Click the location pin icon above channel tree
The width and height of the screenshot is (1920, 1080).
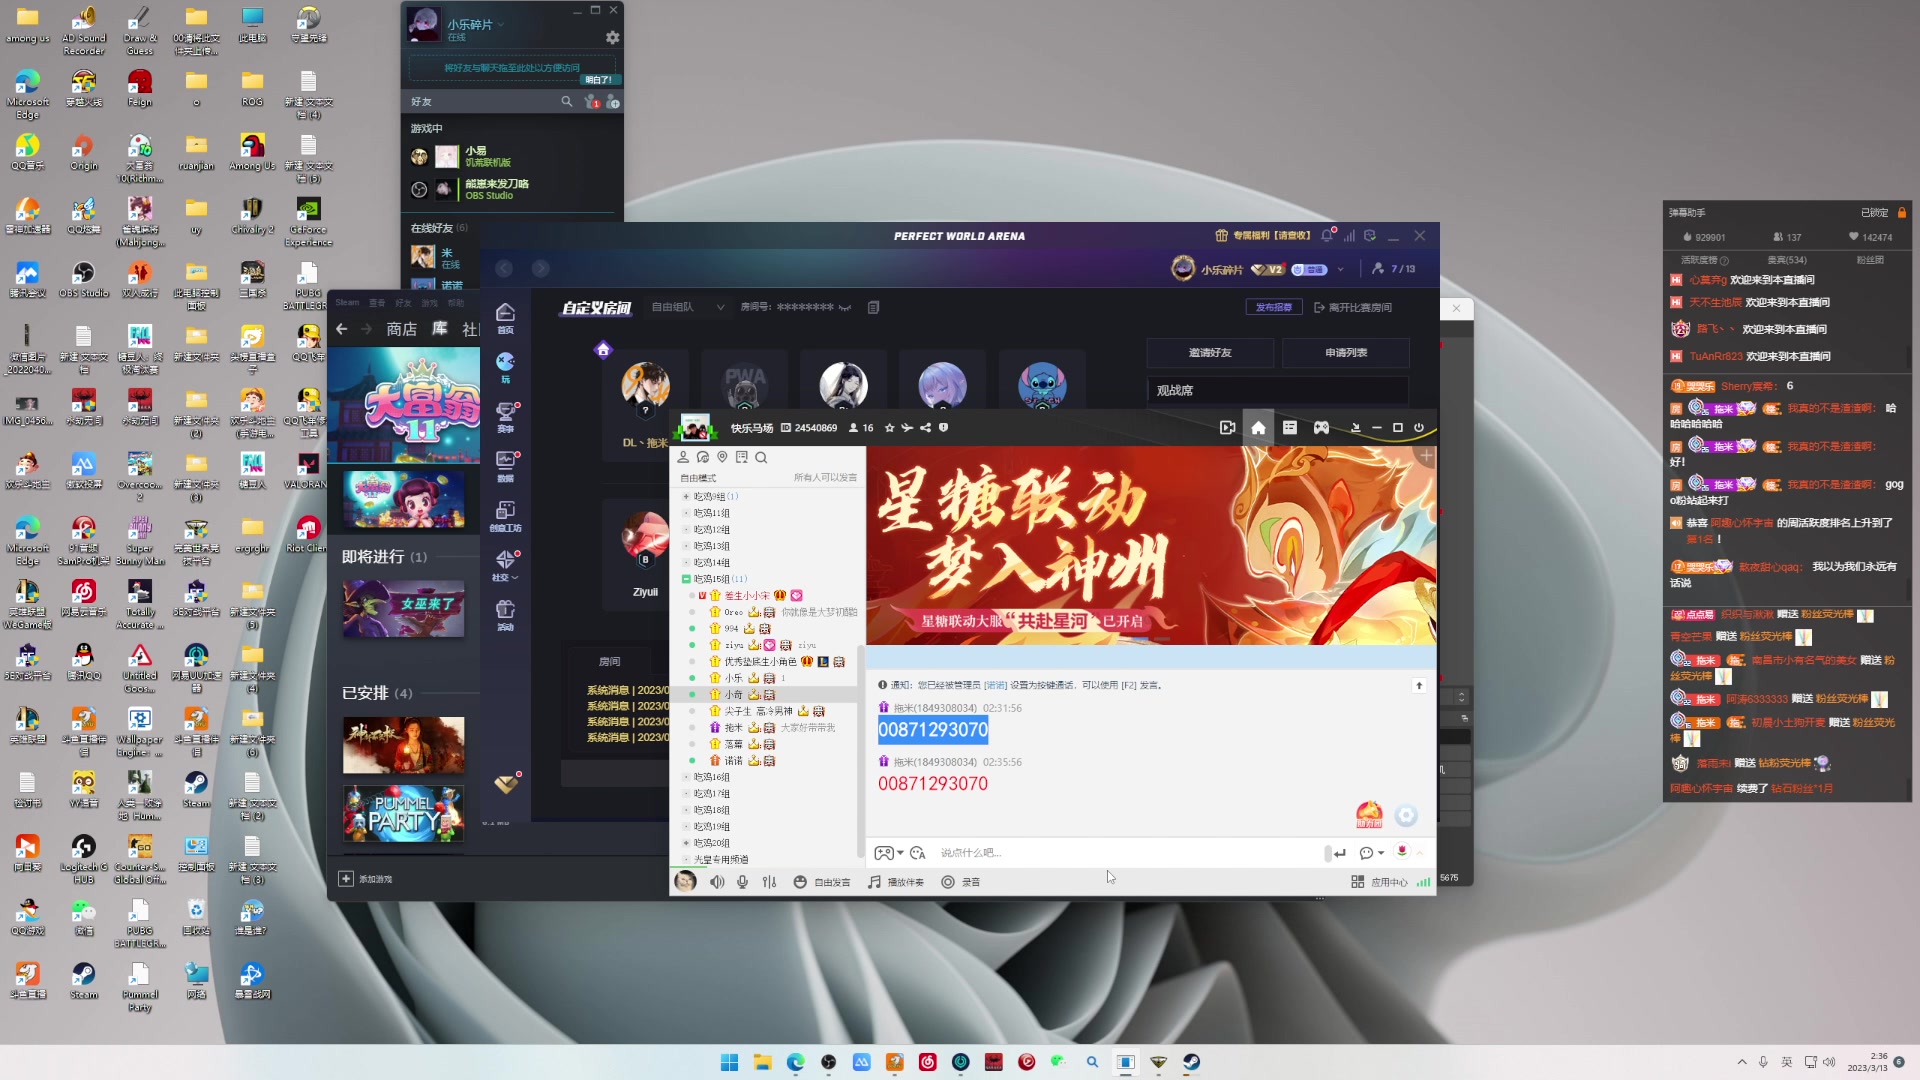tap(722, 457)
